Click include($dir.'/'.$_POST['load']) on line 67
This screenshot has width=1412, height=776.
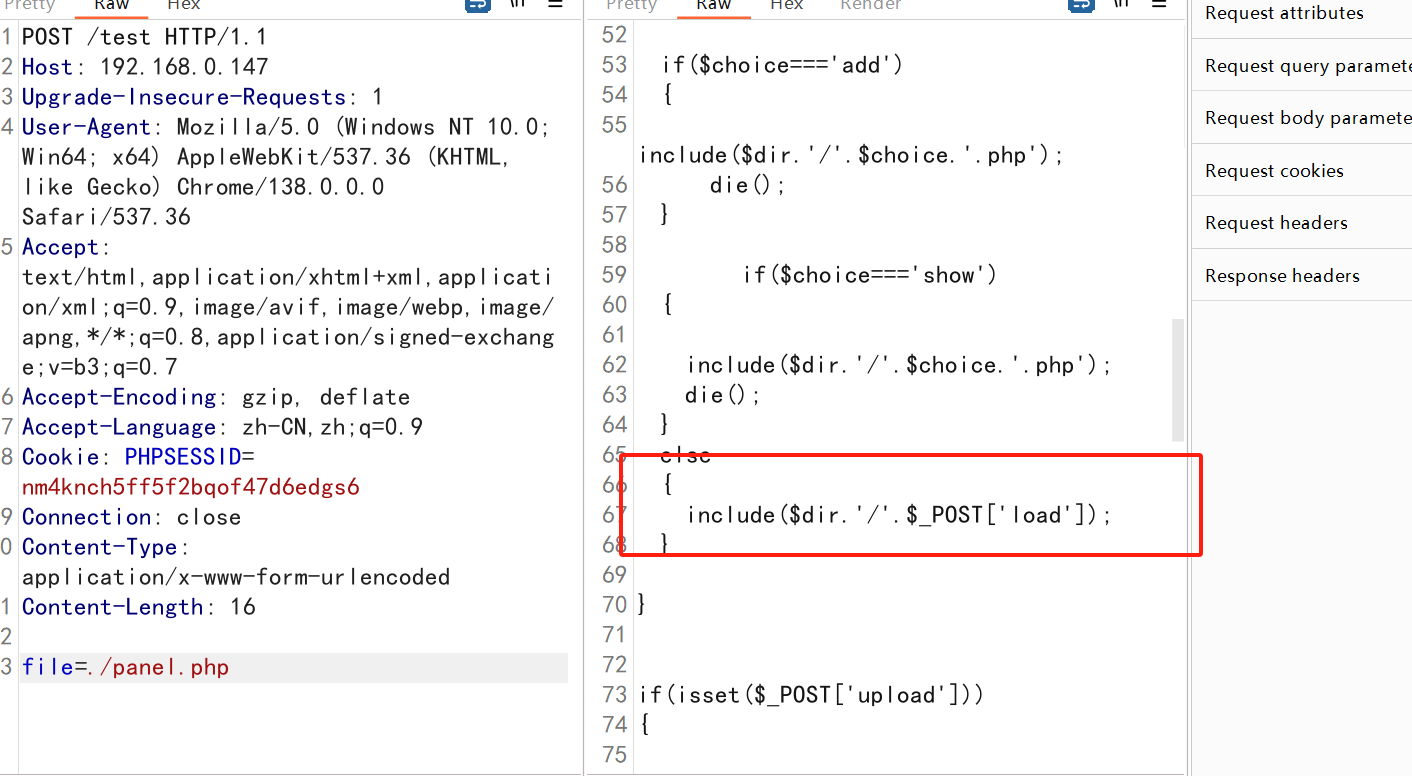click(899, 515)
